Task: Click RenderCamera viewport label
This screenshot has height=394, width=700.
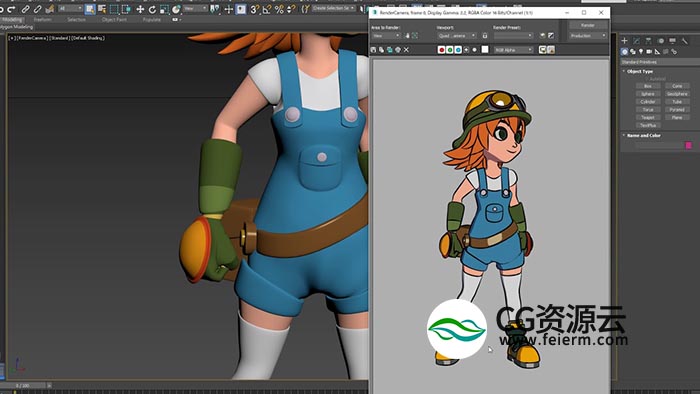Action: 32,38
